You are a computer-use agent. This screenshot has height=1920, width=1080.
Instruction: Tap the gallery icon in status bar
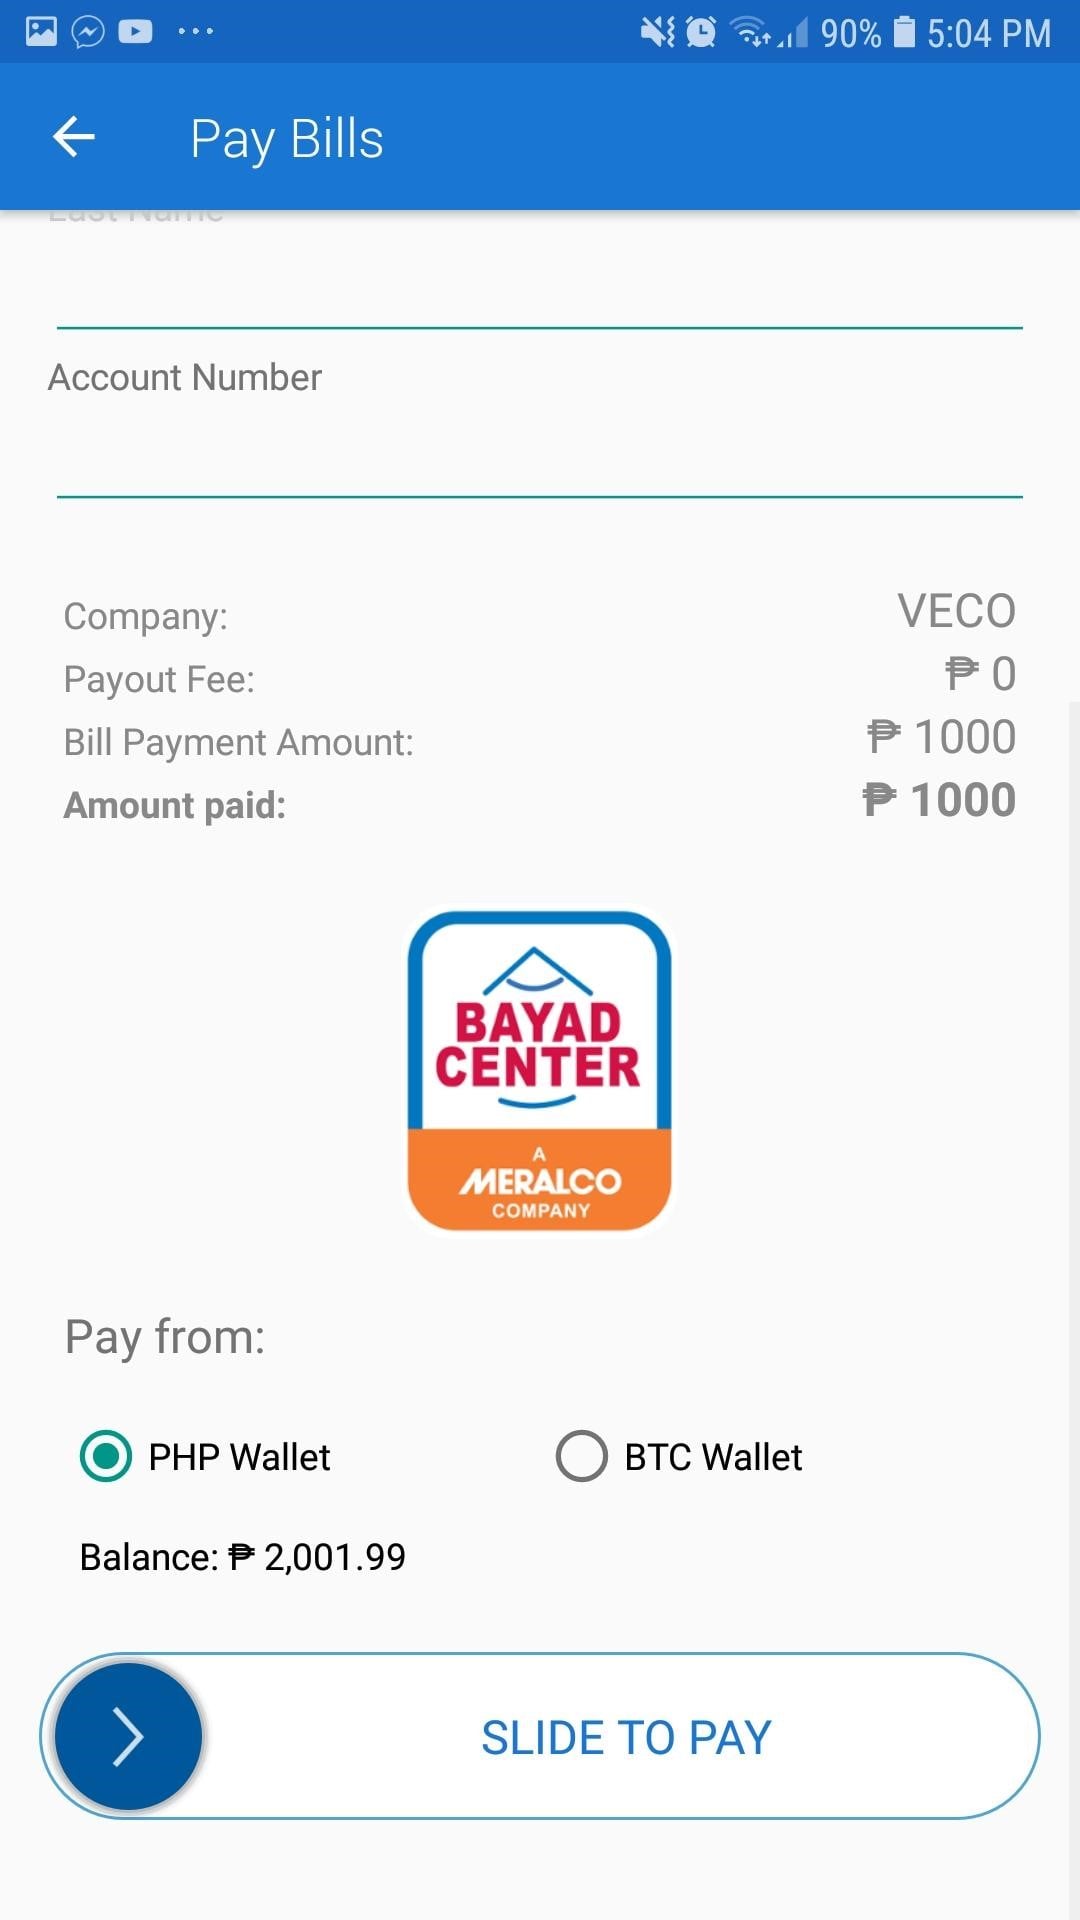pos(41,31)
